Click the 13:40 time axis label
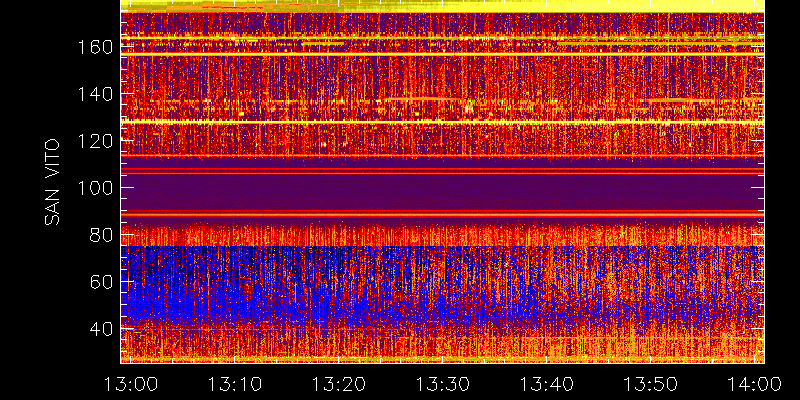The width and height of the screenshot is (800, 400). pyautogui.click(x=547, y=384)
